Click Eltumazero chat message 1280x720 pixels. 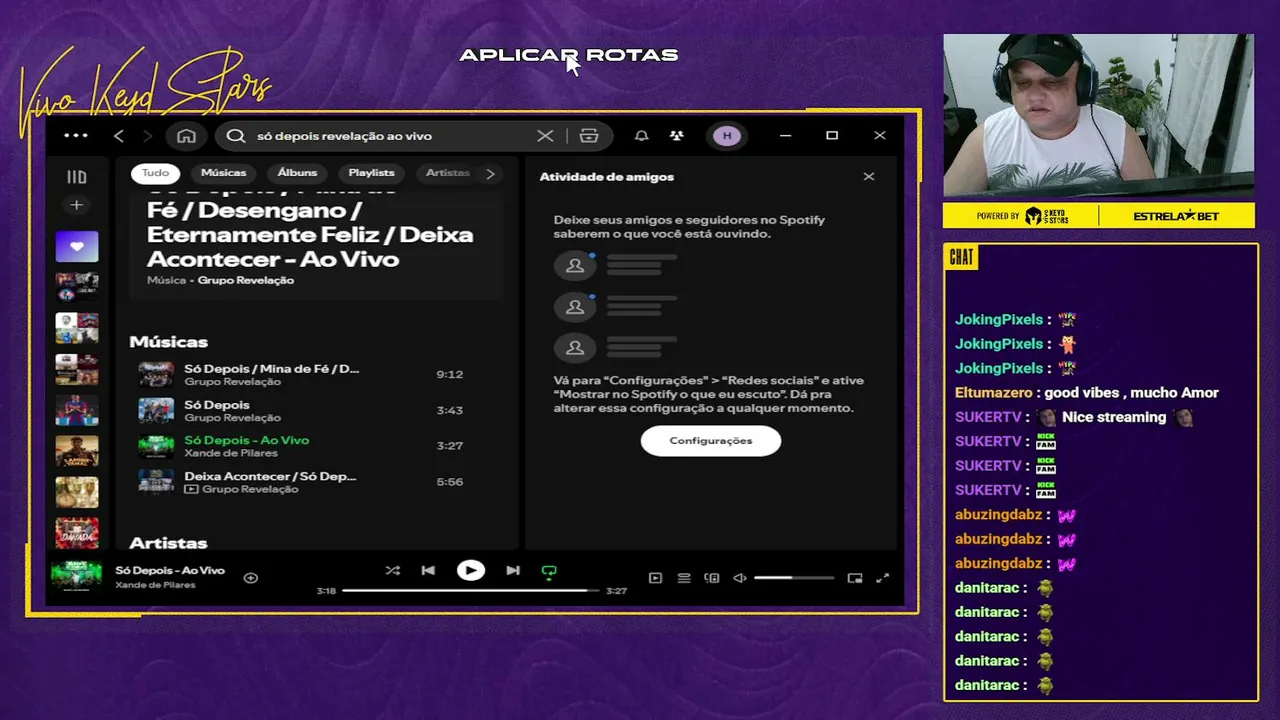1087,393
